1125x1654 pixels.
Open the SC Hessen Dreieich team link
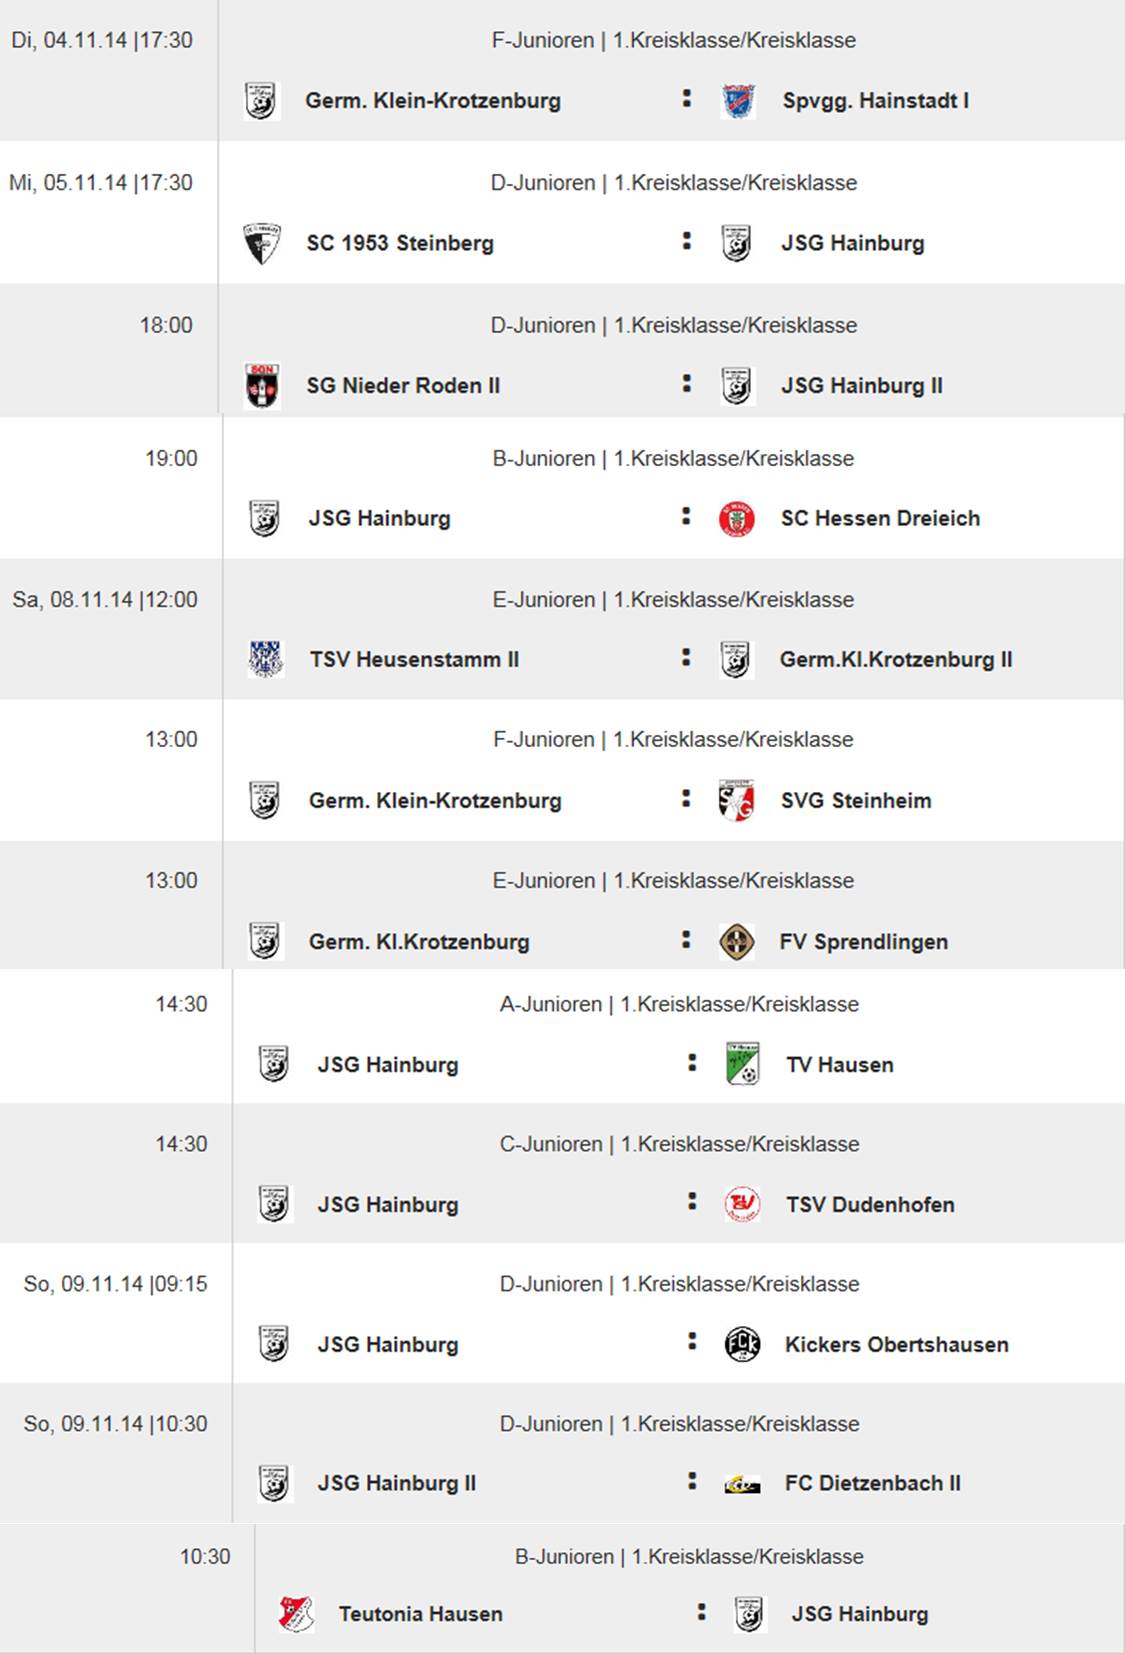[x=880, y=519]
